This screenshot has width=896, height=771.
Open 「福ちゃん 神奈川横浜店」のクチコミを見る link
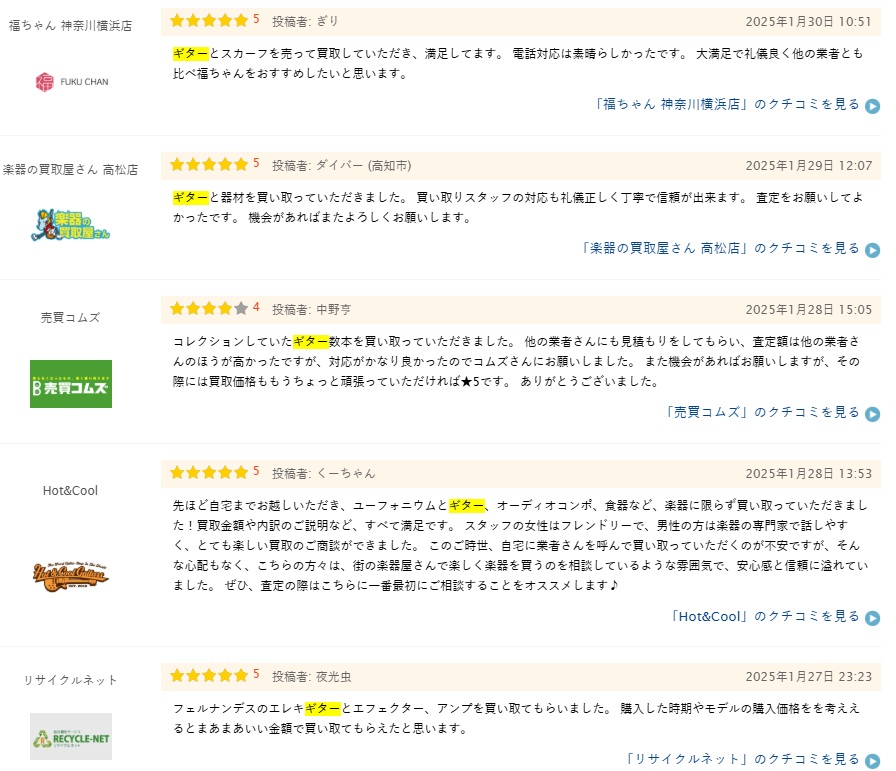[x=726, y=104]
